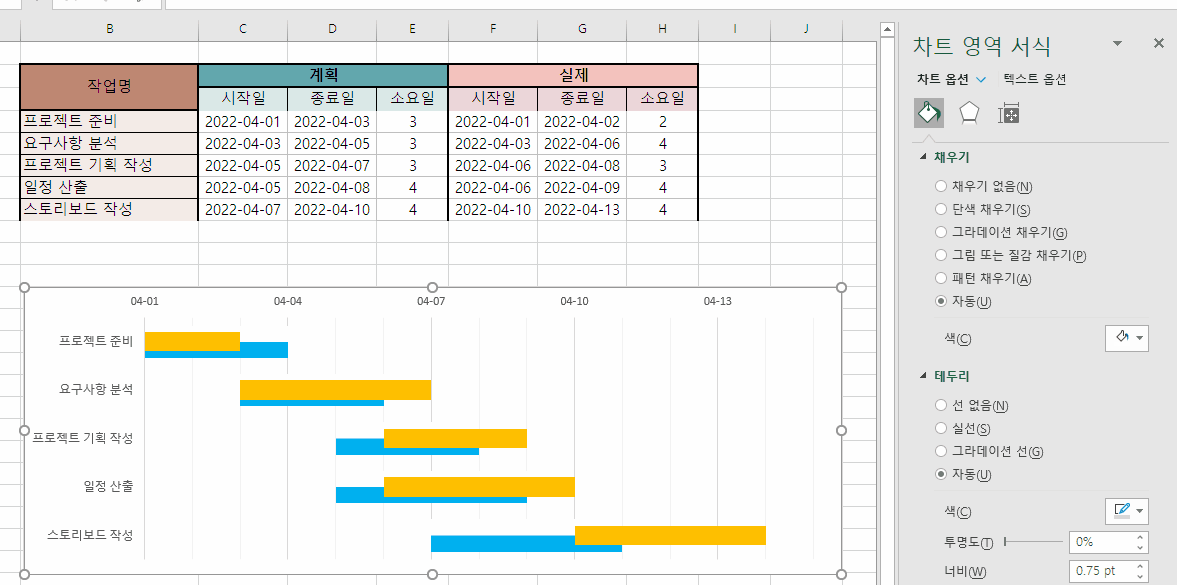The width and height of the screenshot is (1177, 585).
Task: Select the 일정 산출 table cell
Action: coord(110,187)
